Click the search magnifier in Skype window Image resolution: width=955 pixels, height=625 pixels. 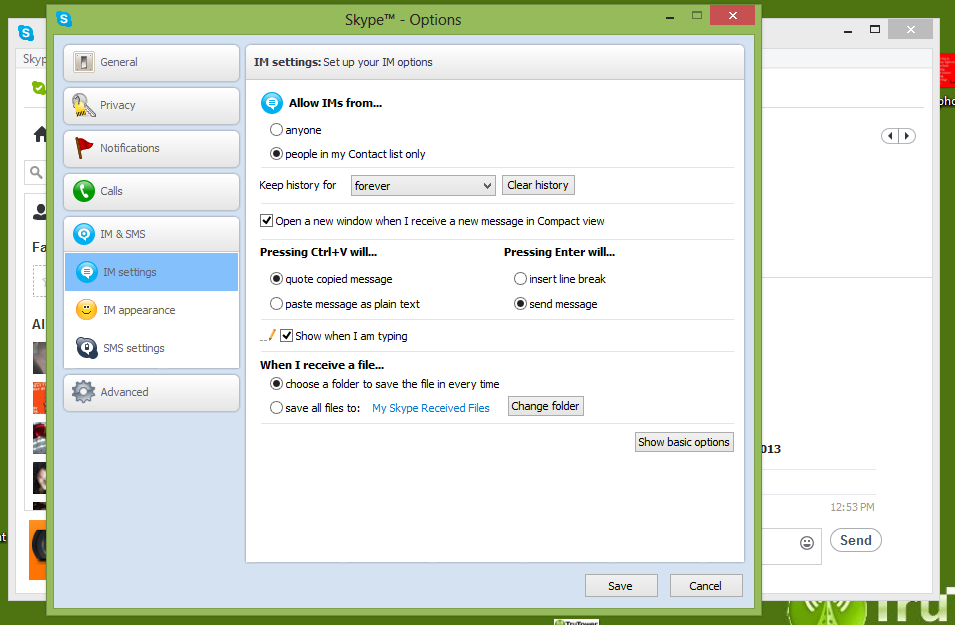tap(36, 172)
